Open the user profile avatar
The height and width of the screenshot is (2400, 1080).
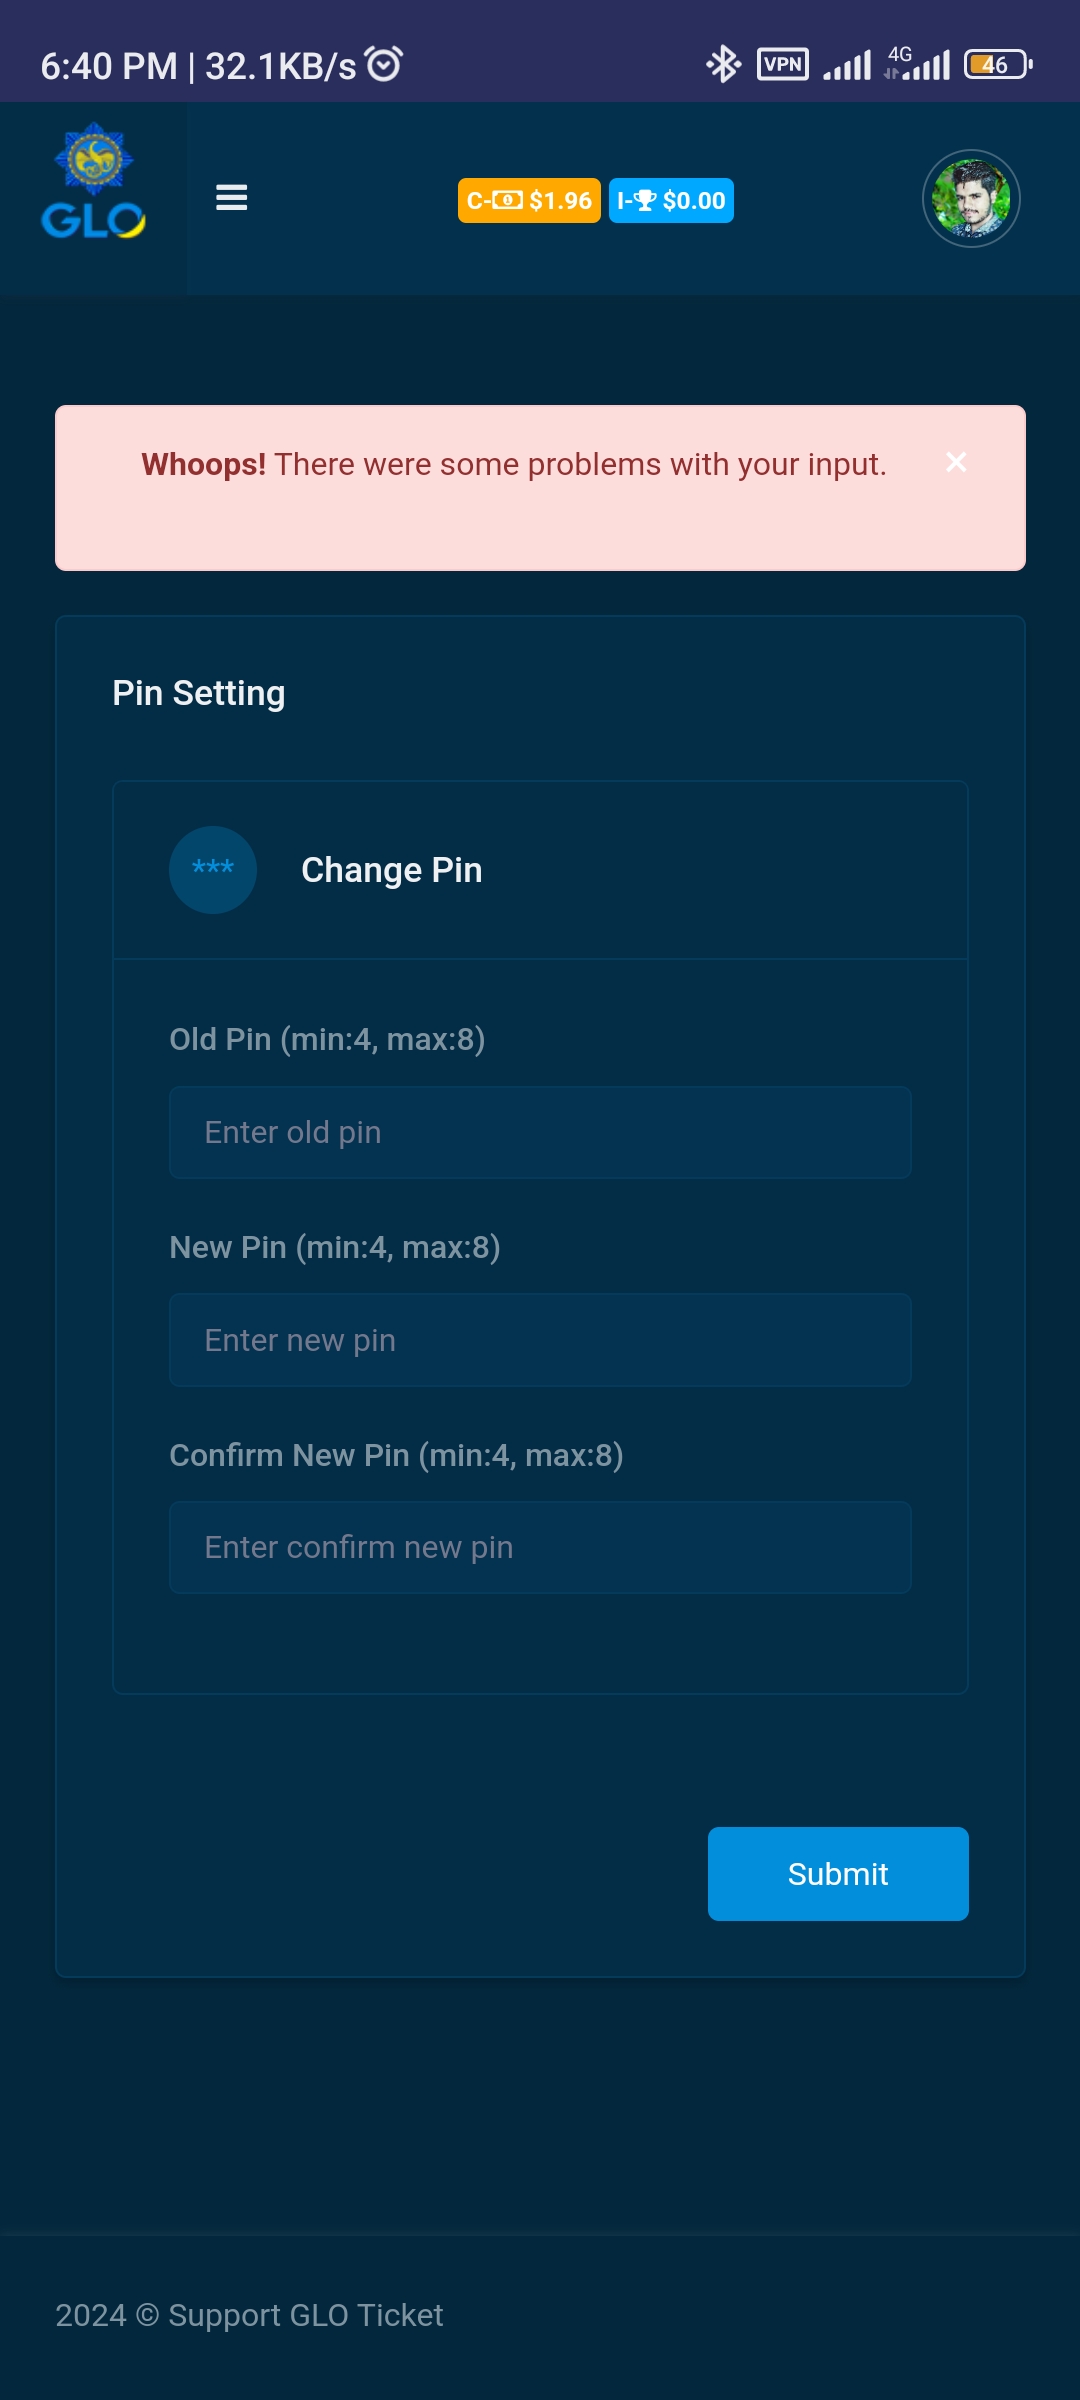(x=970, y=199)
